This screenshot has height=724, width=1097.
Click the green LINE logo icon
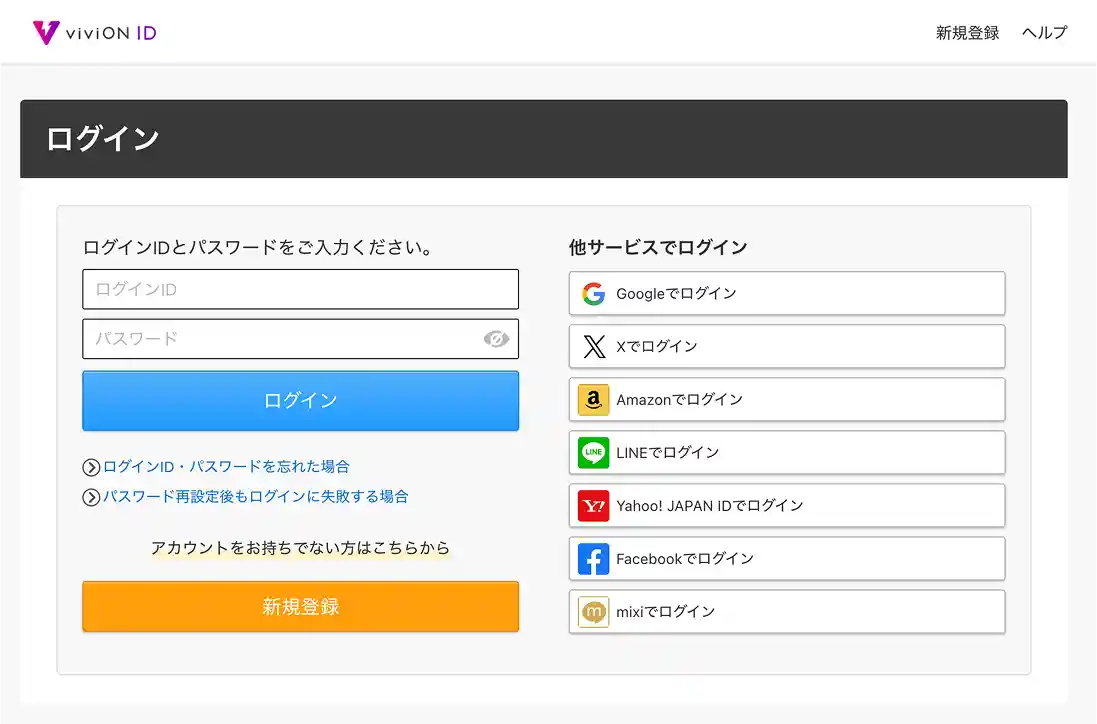coord(593,453)
